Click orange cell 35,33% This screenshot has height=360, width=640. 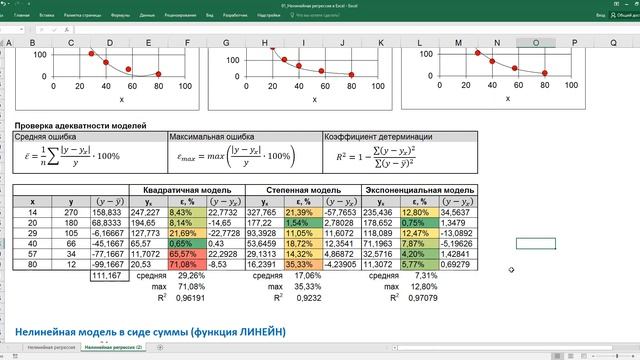[x=303, y=264]
